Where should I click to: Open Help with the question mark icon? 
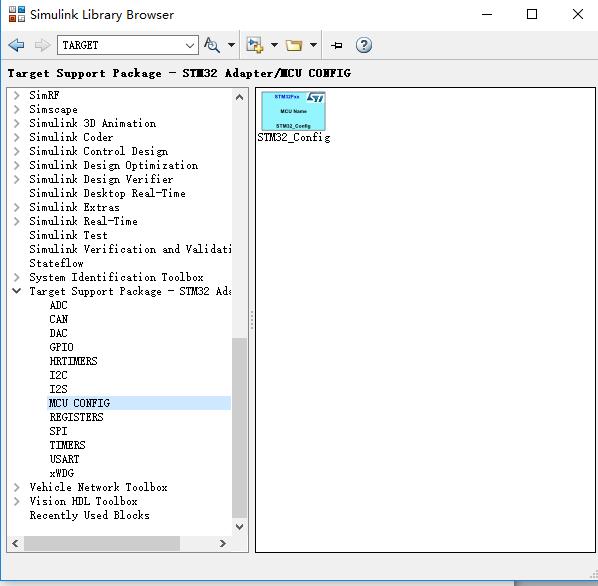[364, 45]
